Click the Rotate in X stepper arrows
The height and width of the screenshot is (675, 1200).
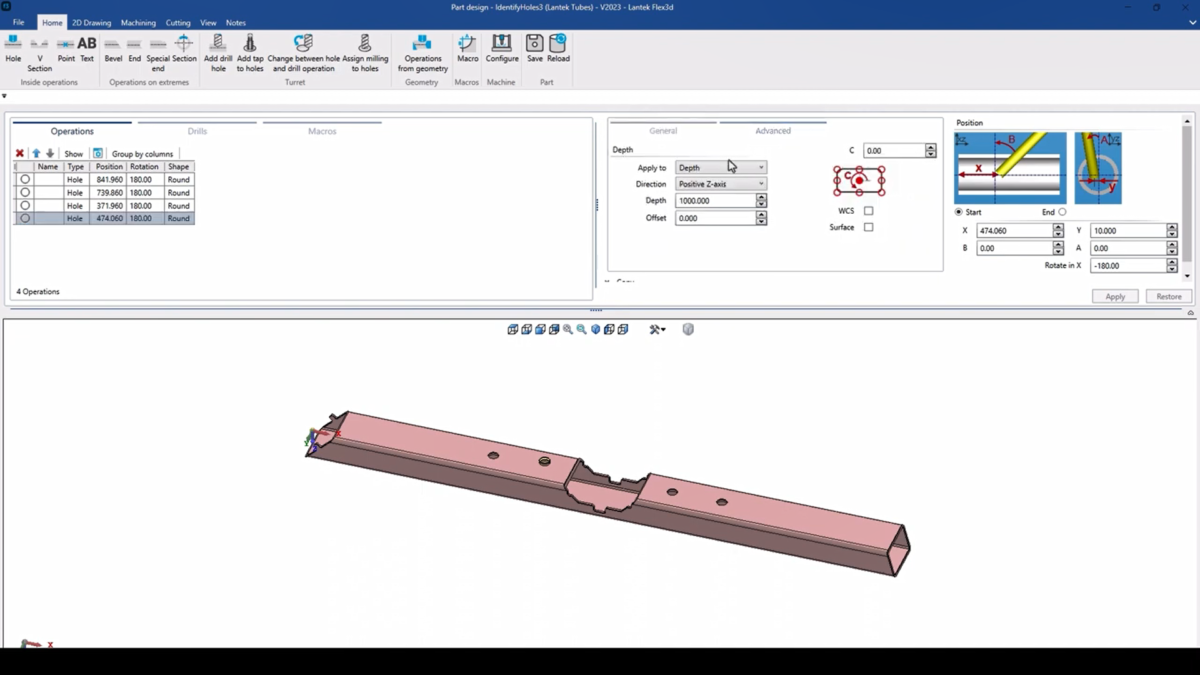[x=1172, y=266]
